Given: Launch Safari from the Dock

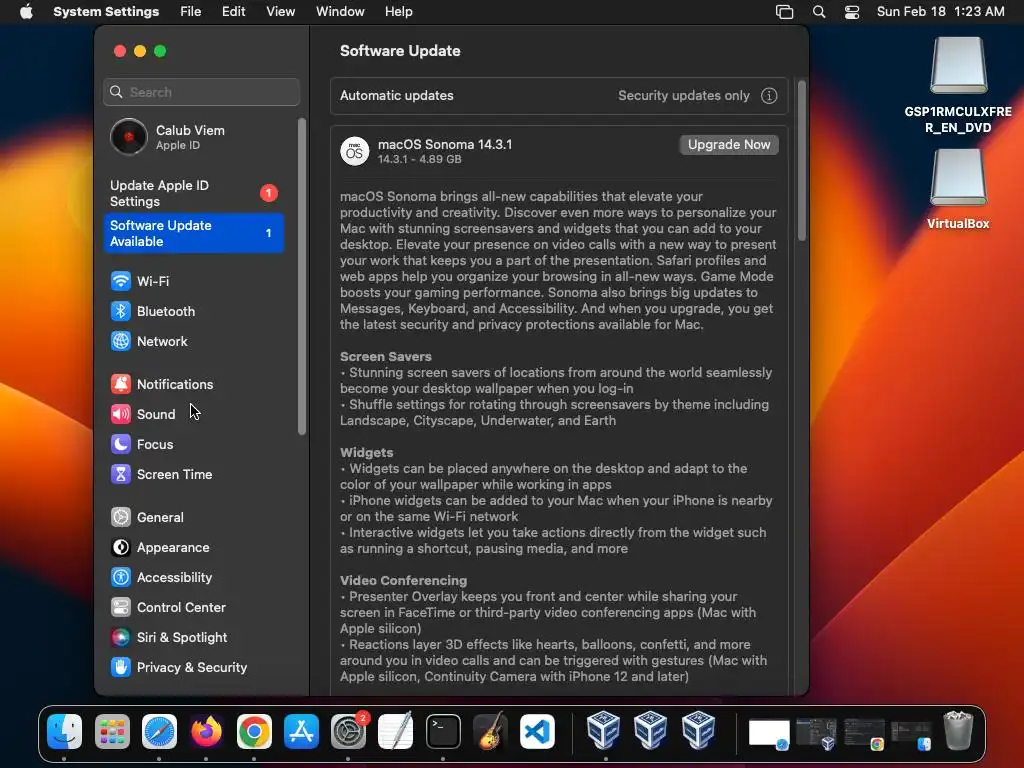Looking at the screenshot, I should coord(159,731).
